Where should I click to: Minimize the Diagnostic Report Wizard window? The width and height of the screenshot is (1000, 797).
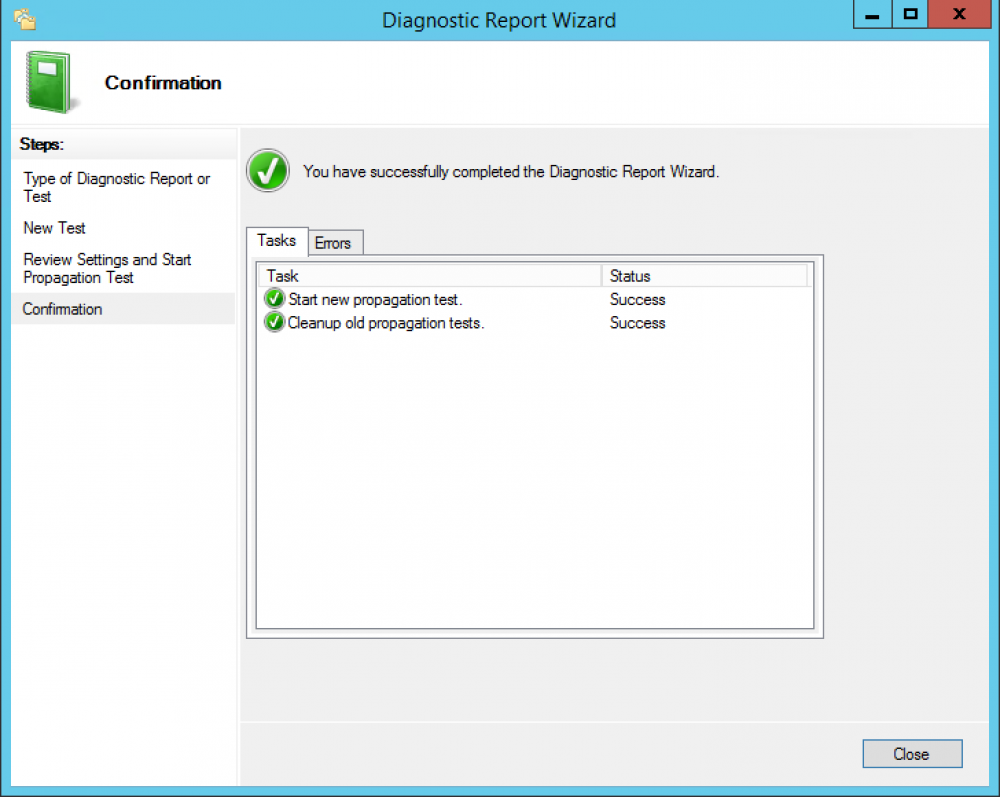[x=872, y=16]
